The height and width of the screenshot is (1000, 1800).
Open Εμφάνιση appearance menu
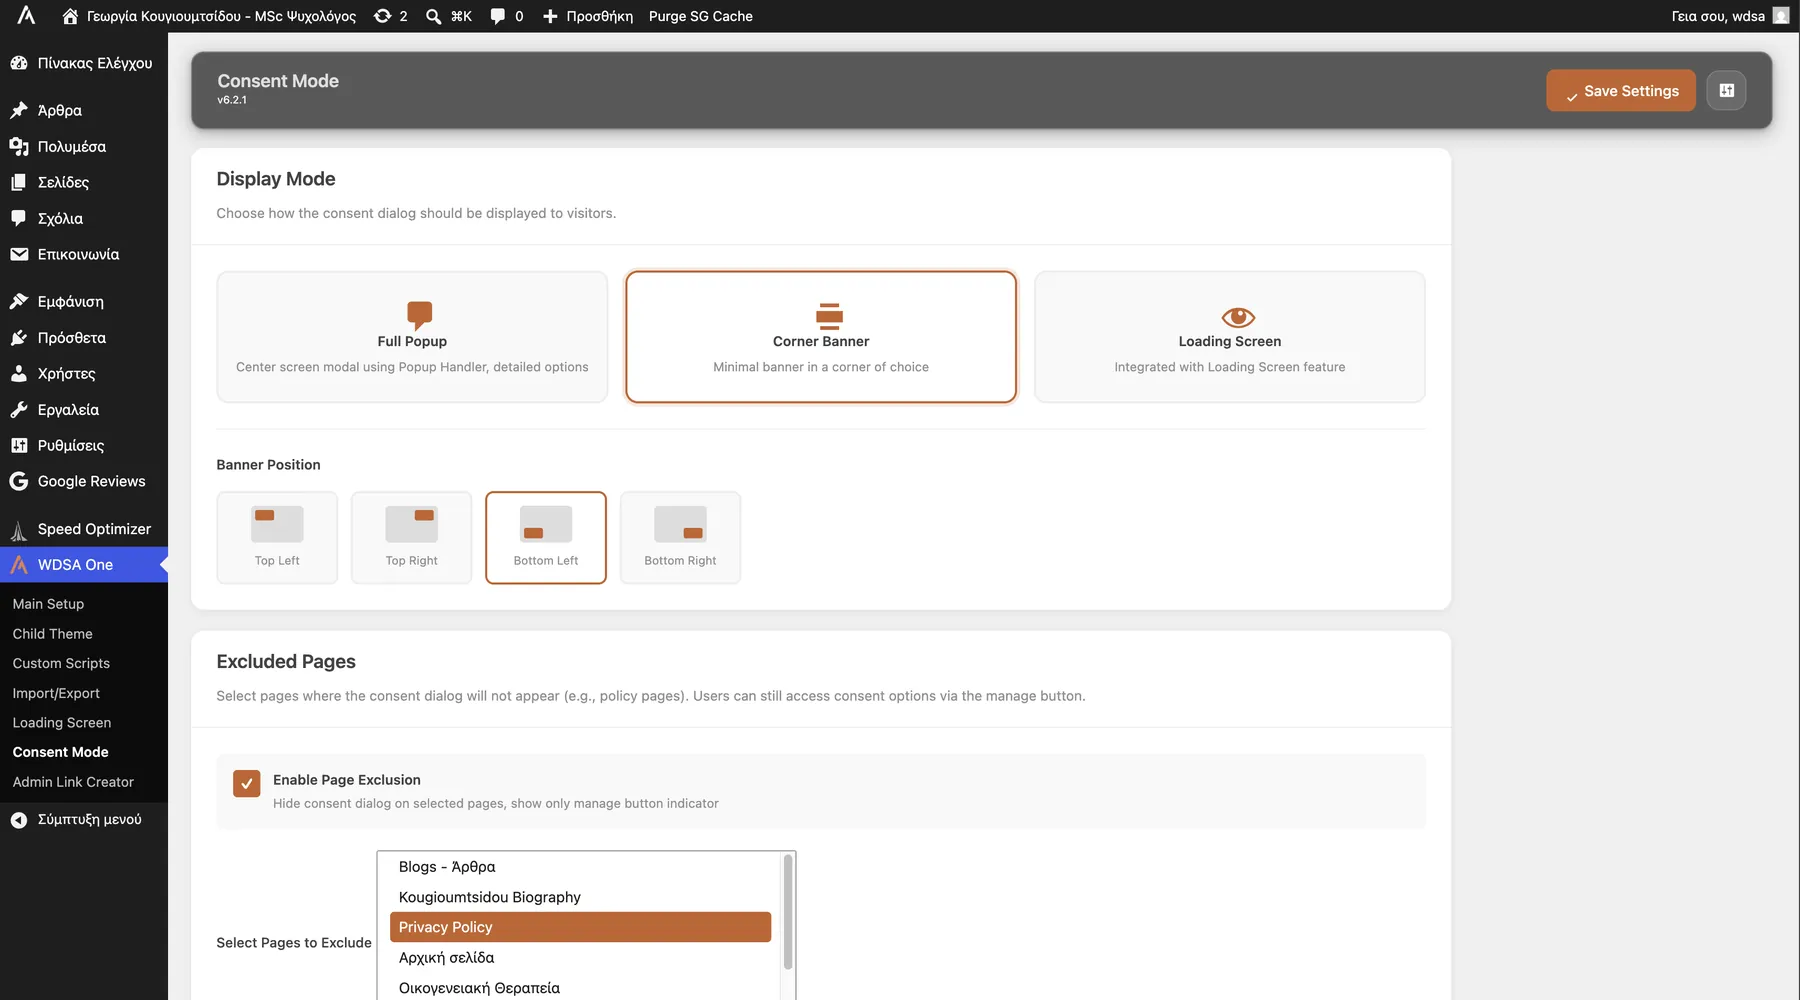click(84, 301)
